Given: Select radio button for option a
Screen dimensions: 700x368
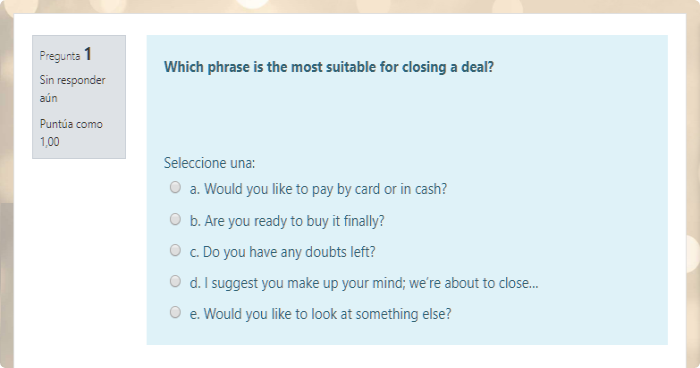Looking at the screenshot, I should pos(175,187).
